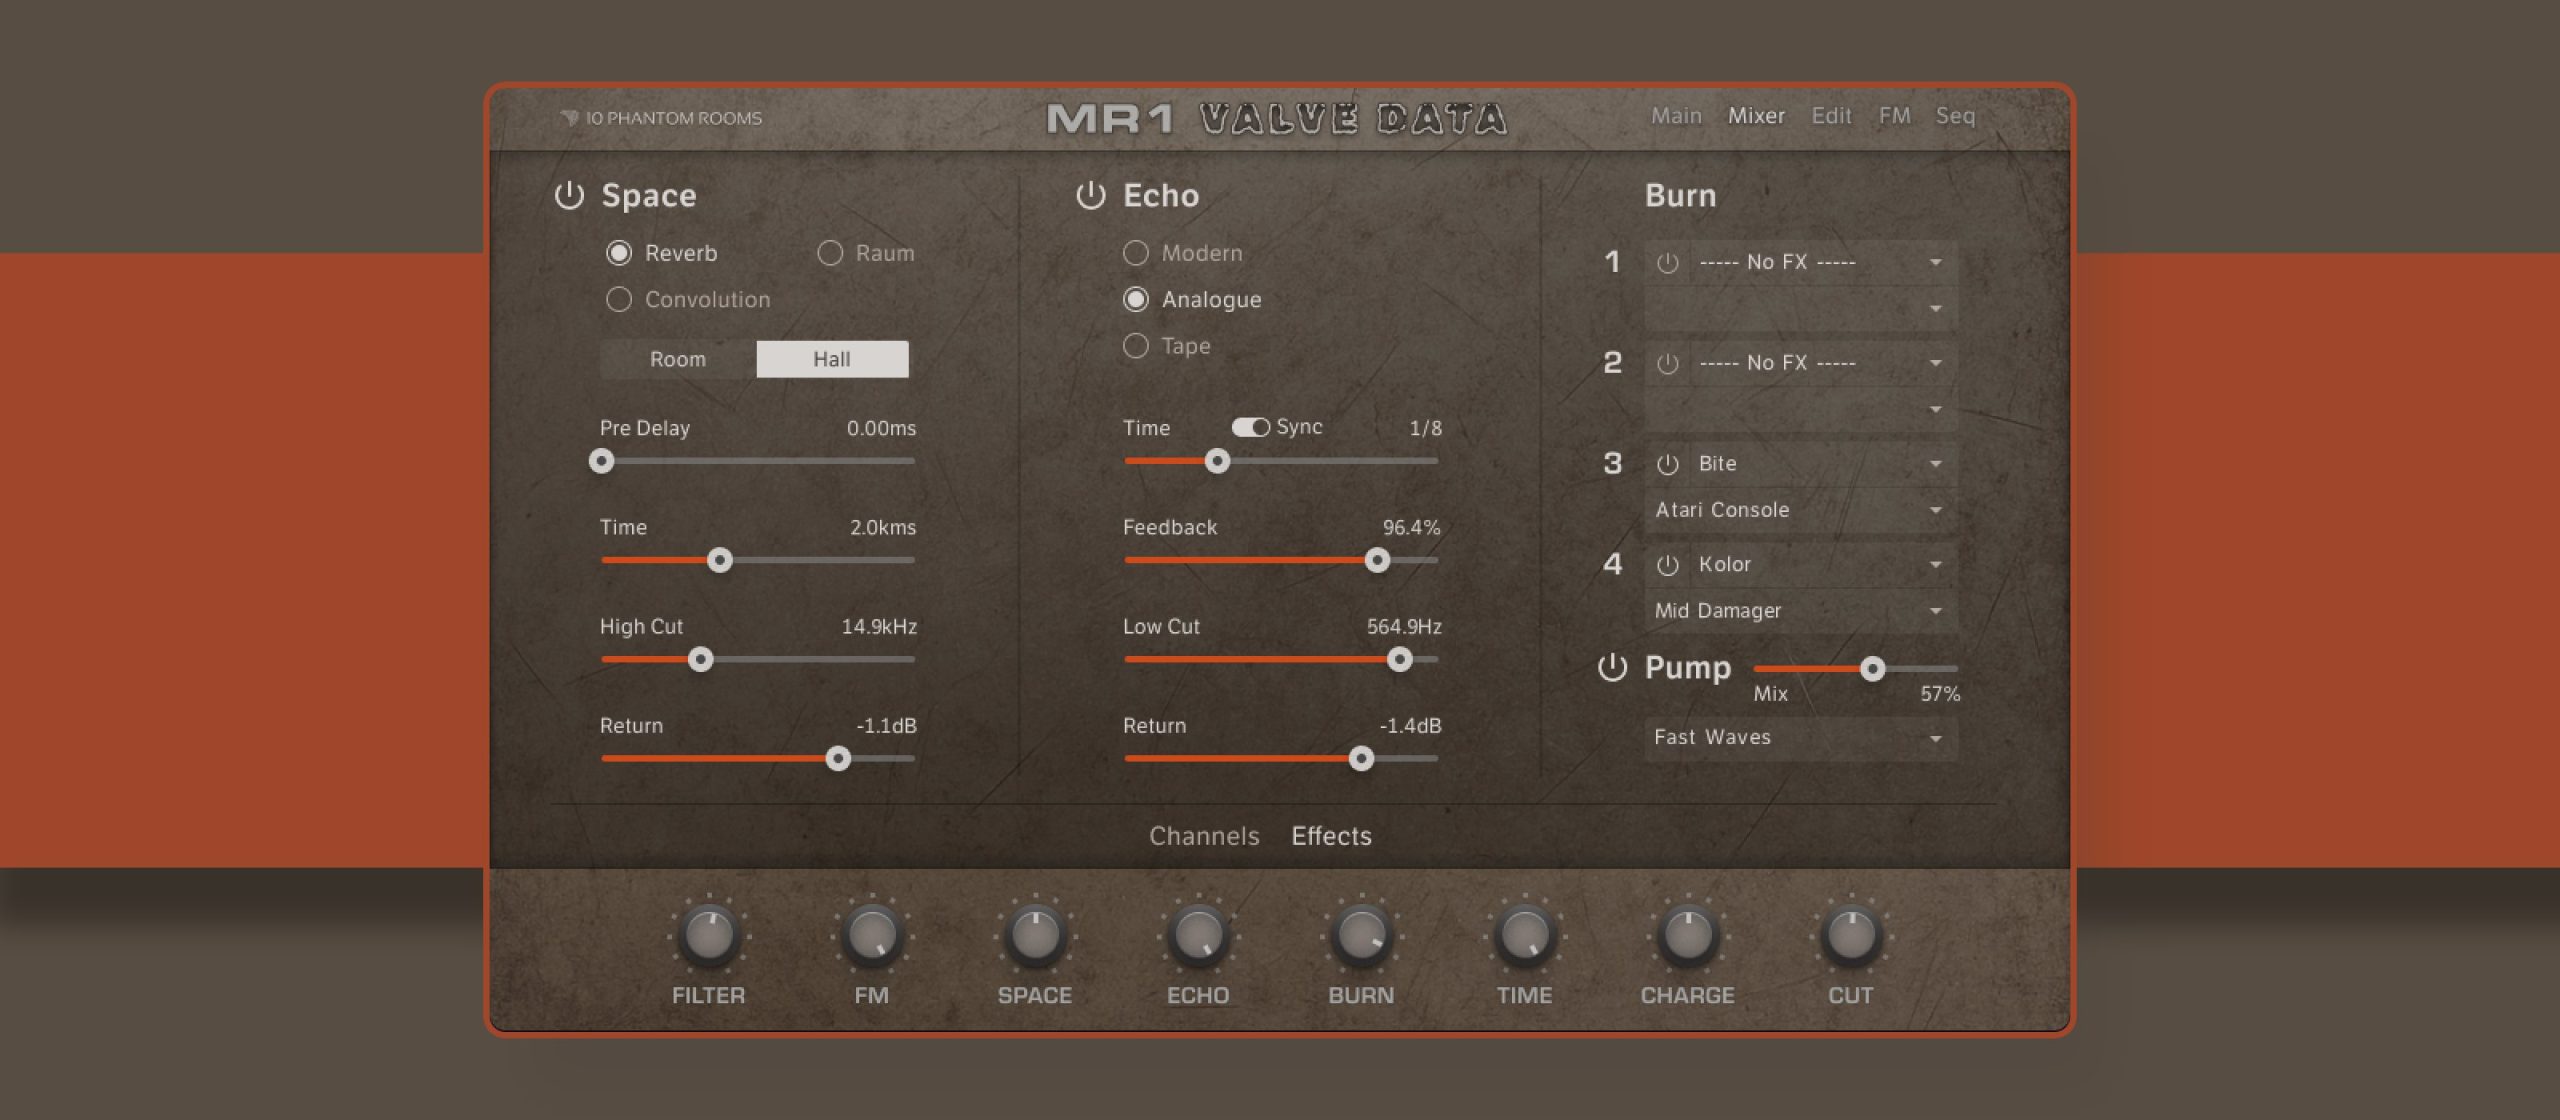Switch to the FM page

click(x=1894, y=116)
